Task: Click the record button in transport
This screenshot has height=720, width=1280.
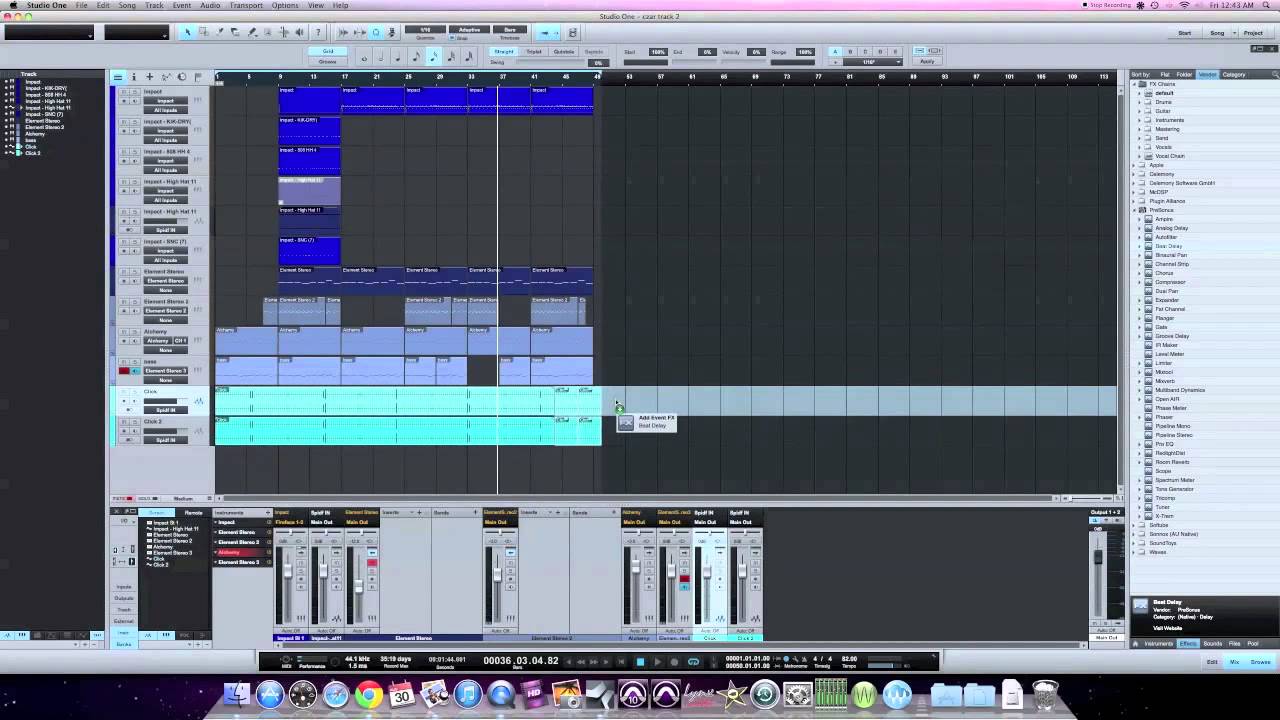Action: tap(674, 661)
